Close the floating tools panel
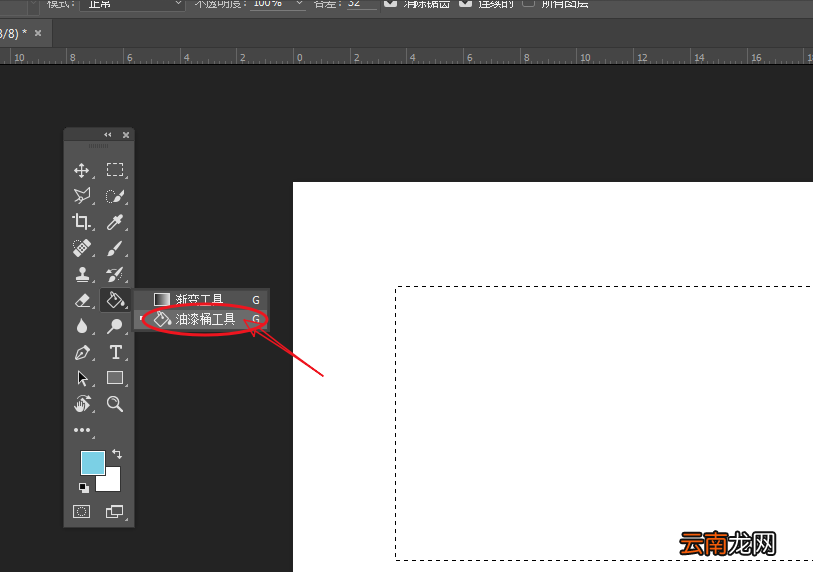The width and height of the screenshot is (813, 572). point(125,135)
